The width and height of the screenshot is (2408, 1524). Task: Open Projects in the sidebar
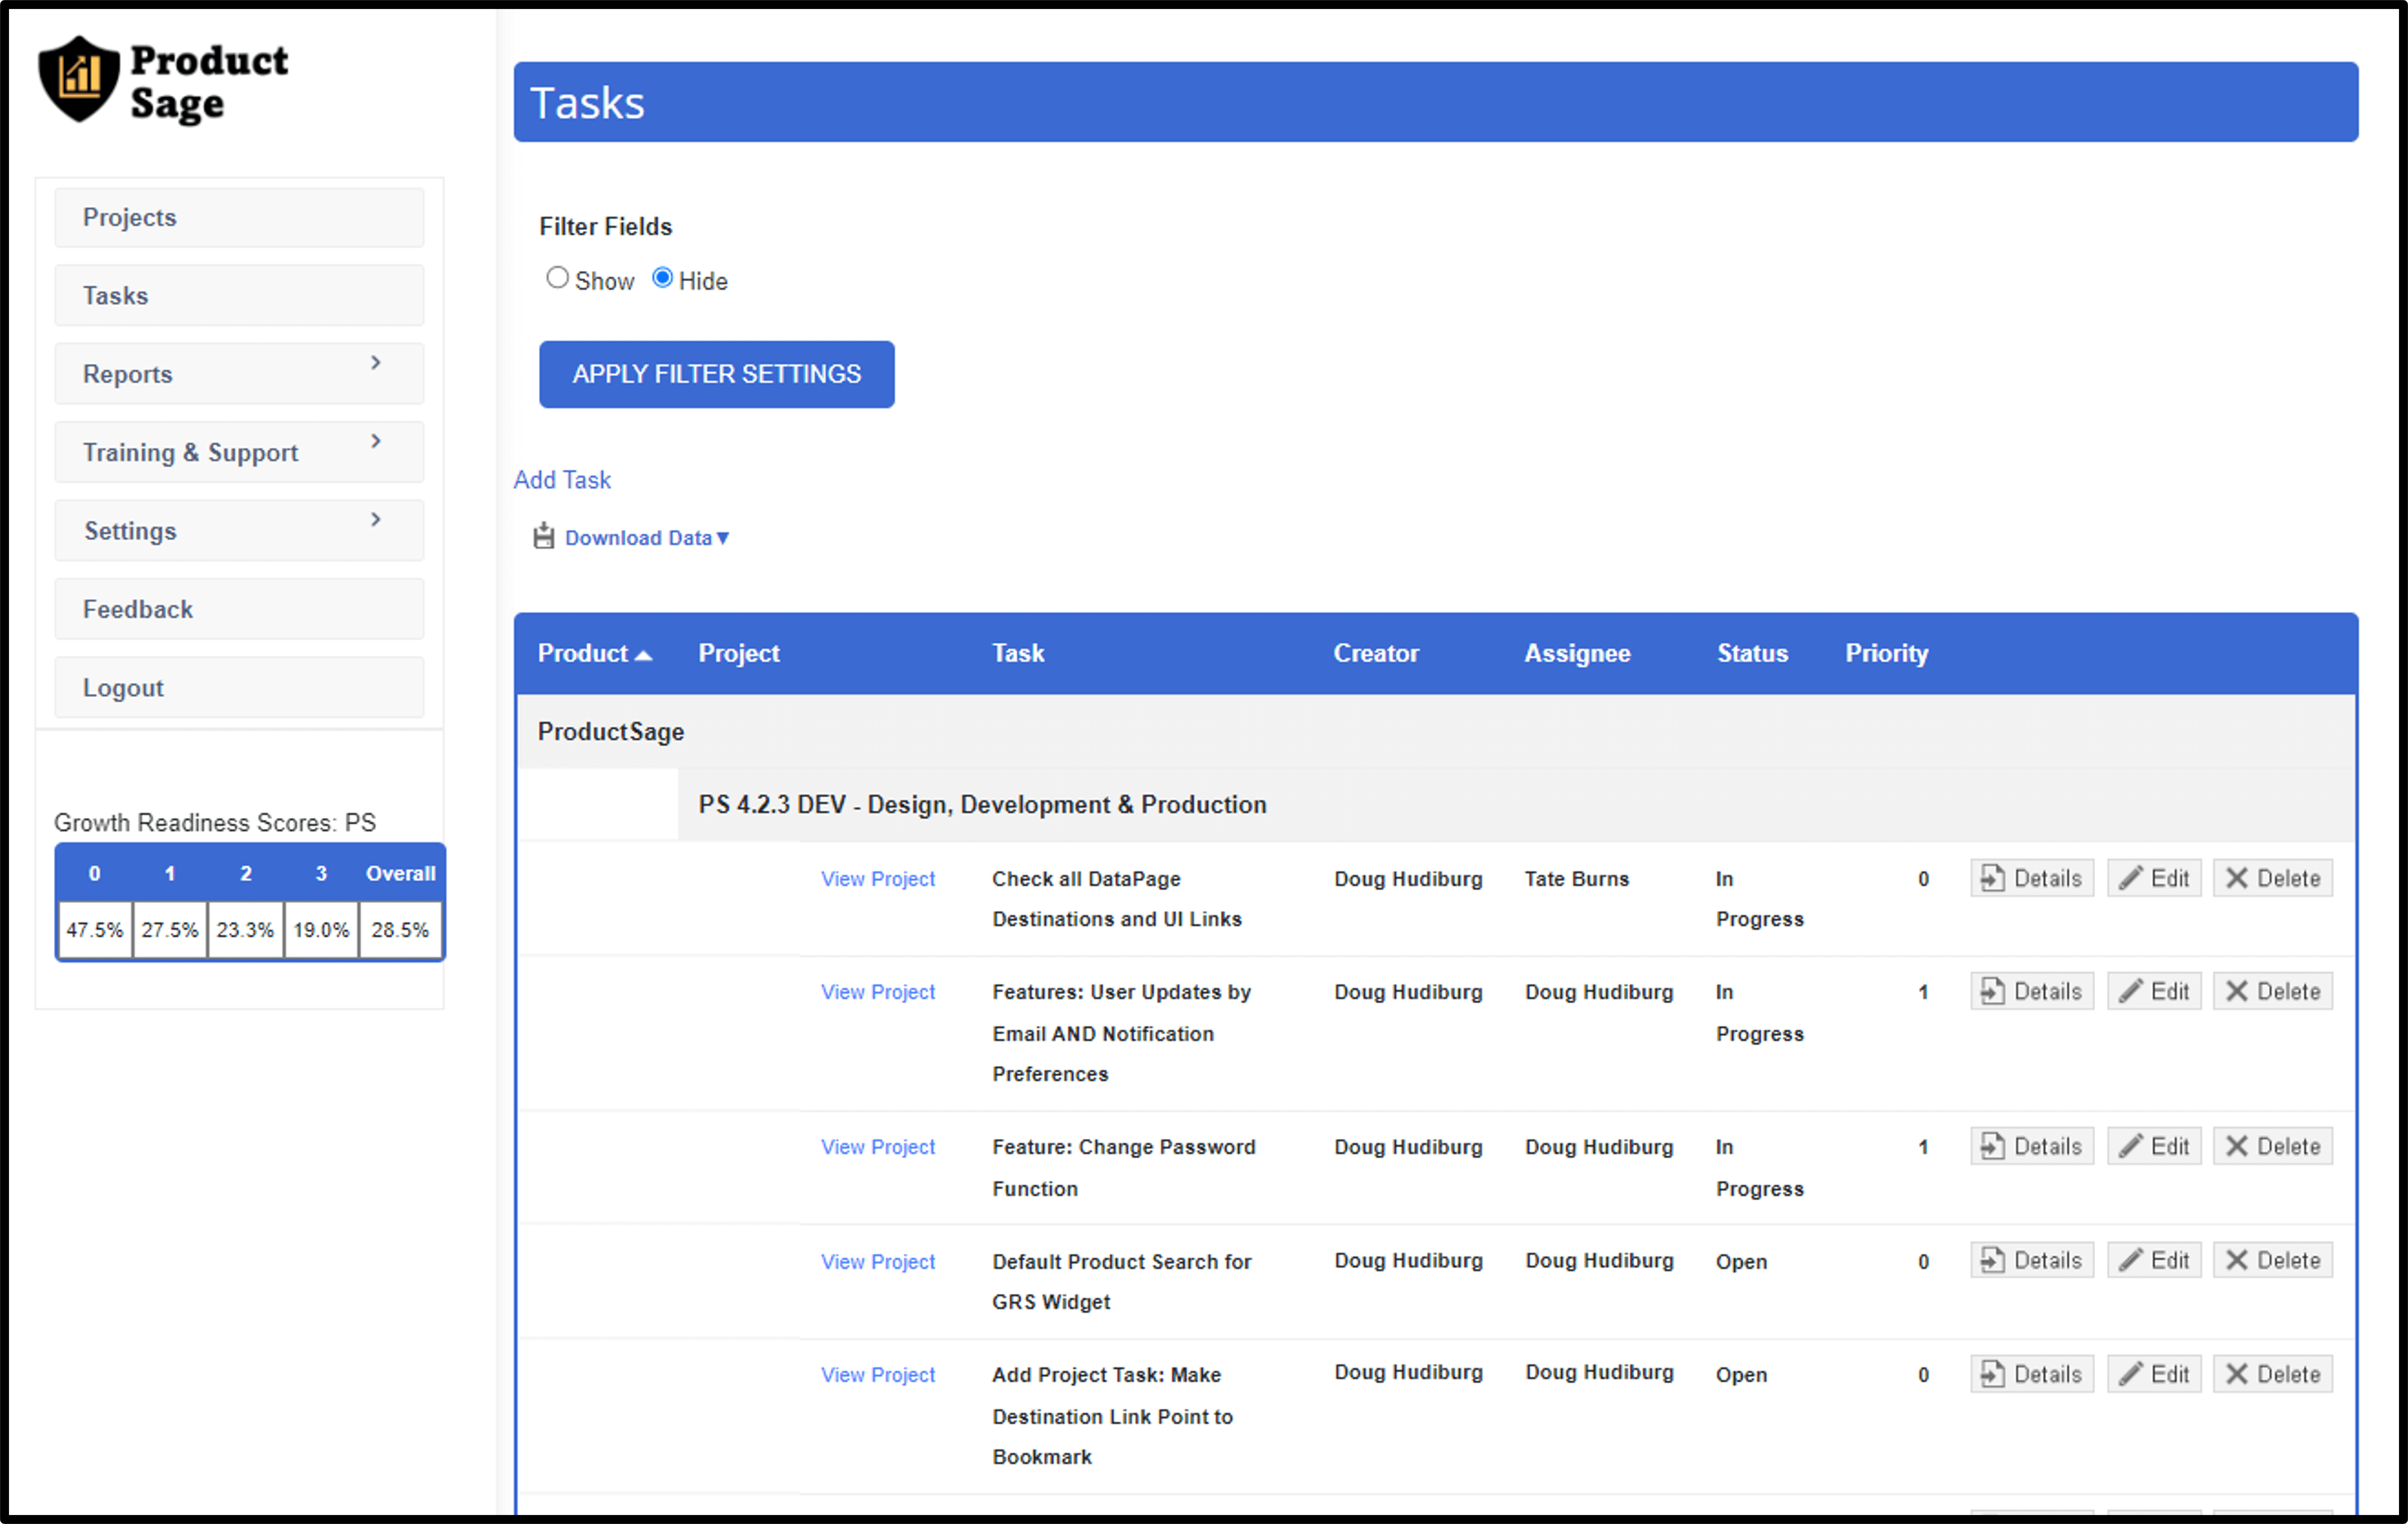point(239,217)
